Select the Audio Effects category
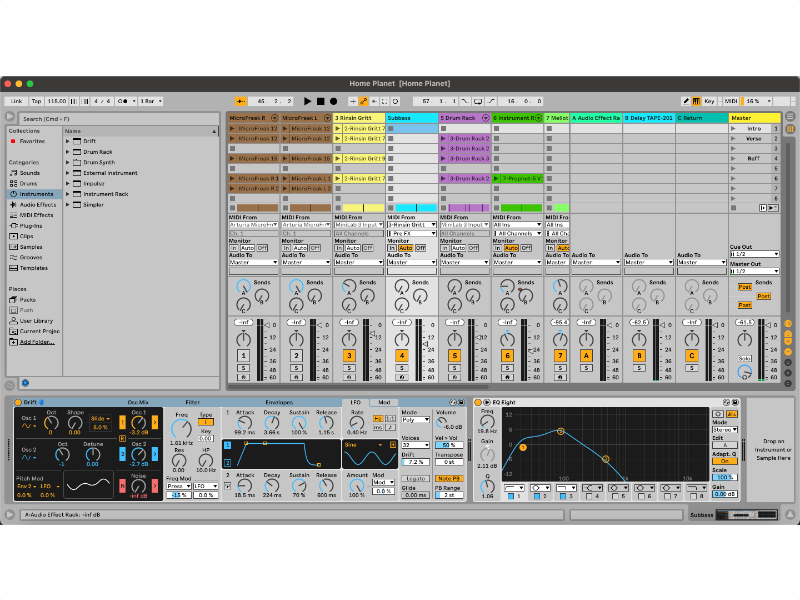Viewport: 800px width, 600px height. pos(38,205)
